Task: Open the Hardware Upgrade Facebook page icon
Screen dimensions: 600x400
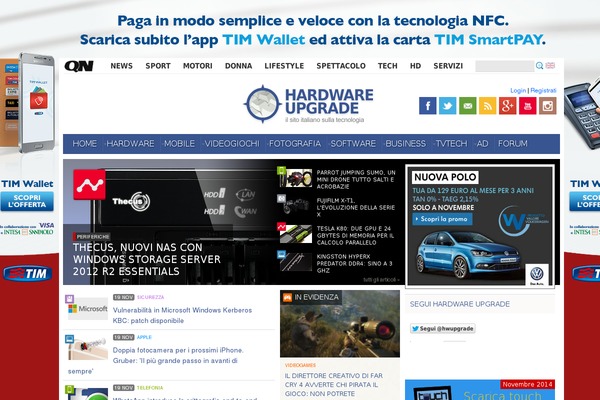Action: click(x=427, y=106)
